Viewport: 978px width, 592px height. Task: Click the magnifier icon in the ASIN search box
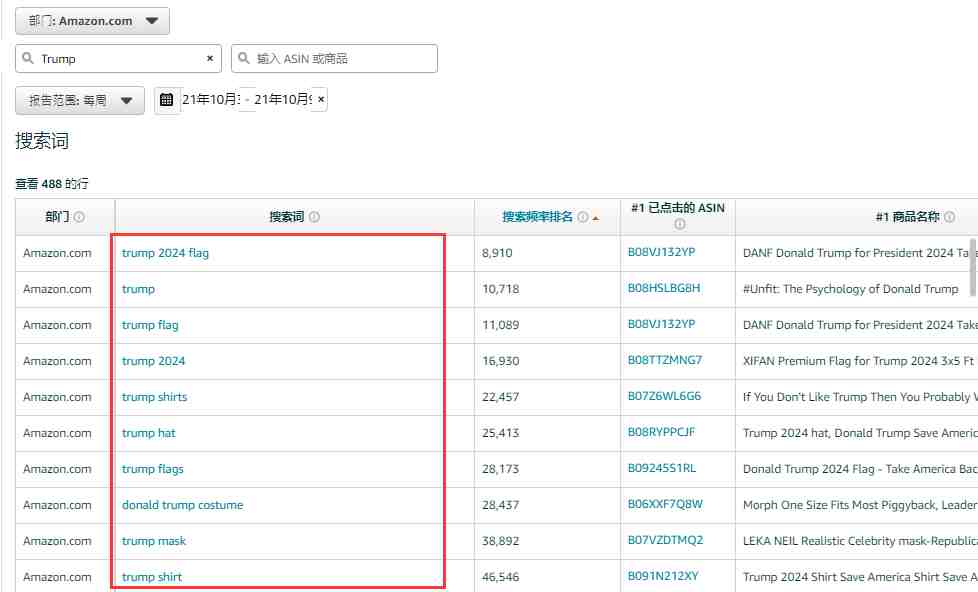click(x=244, y=58)
